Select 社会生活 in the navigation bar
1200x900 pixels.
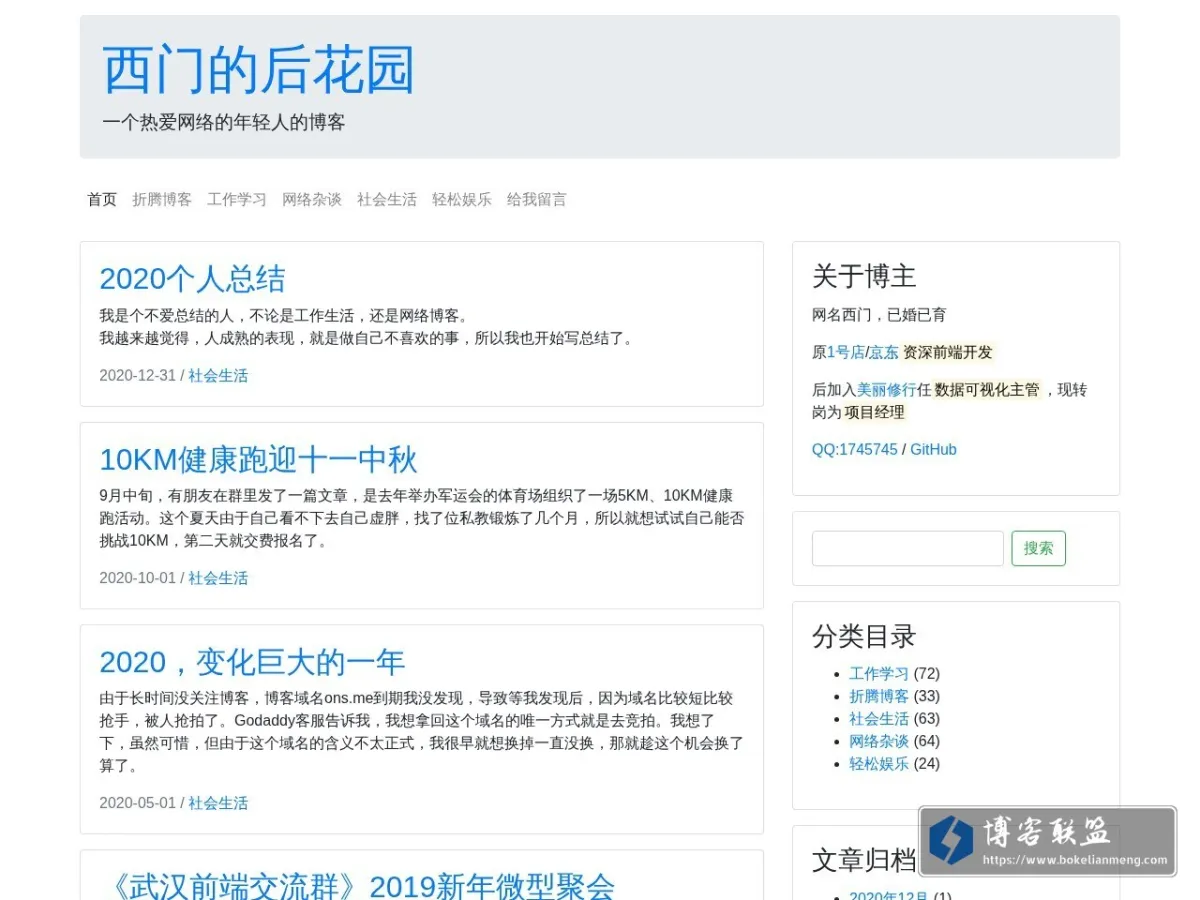(387, 199)
